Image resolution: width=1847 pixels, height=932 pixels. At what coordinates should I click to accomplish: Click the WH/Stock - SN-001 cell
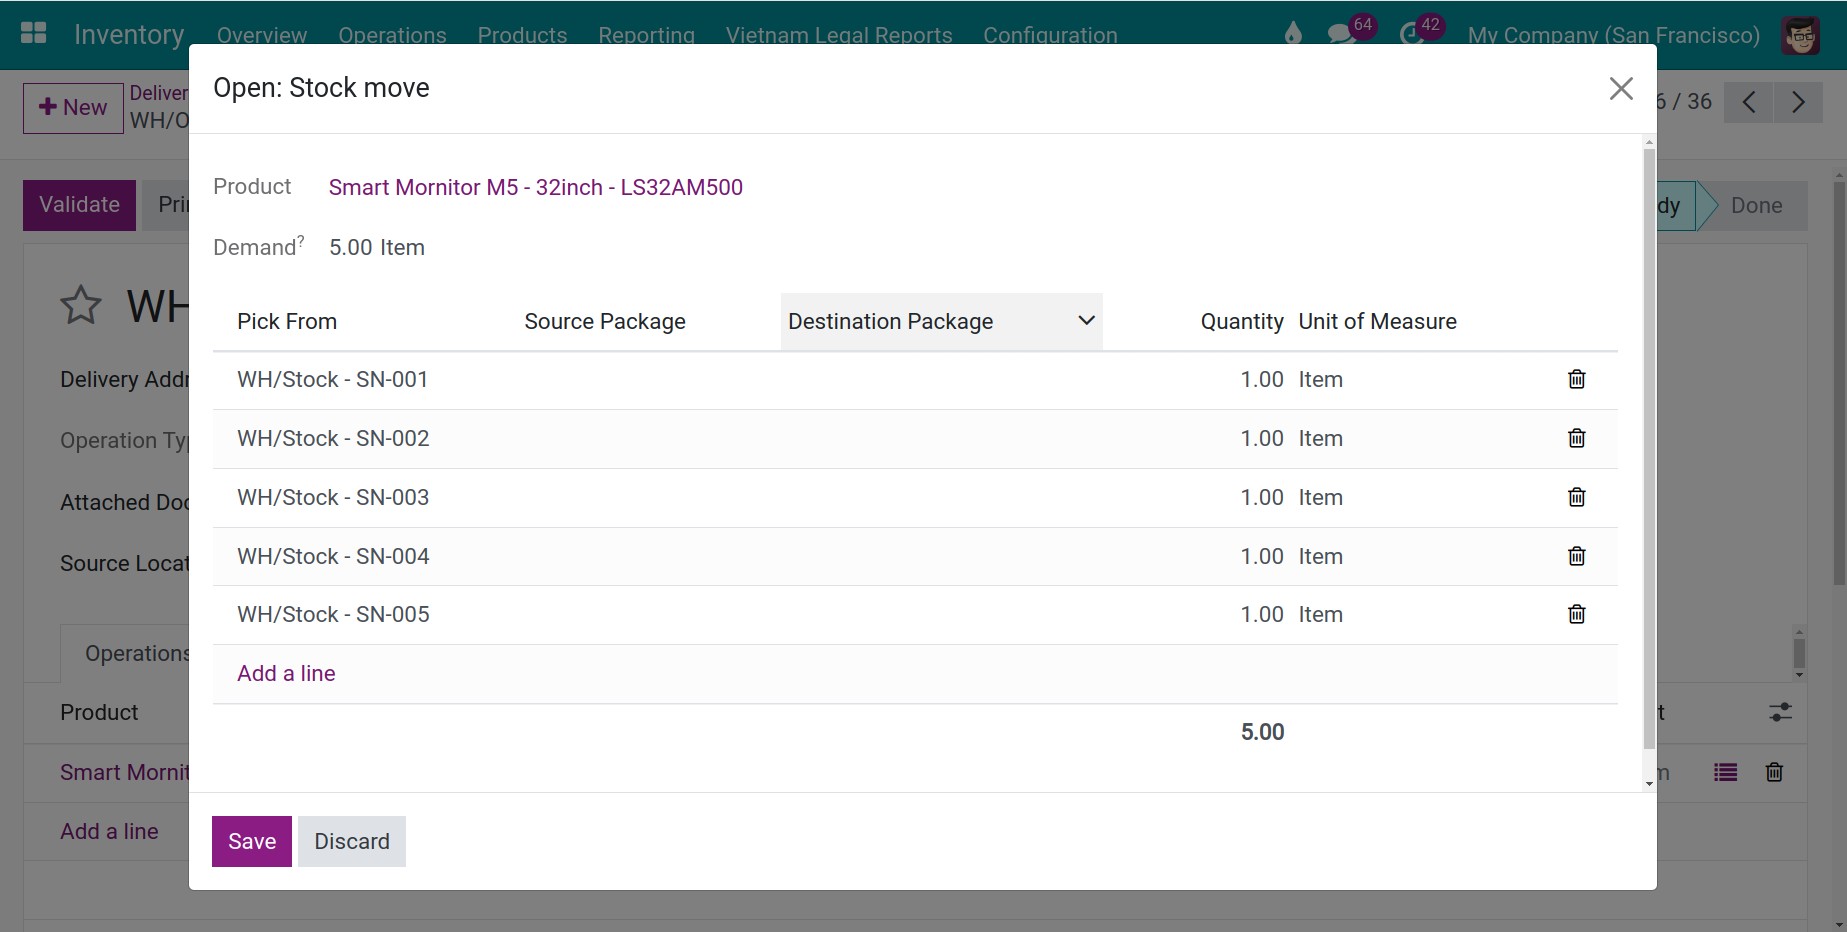tap(333, 379)
